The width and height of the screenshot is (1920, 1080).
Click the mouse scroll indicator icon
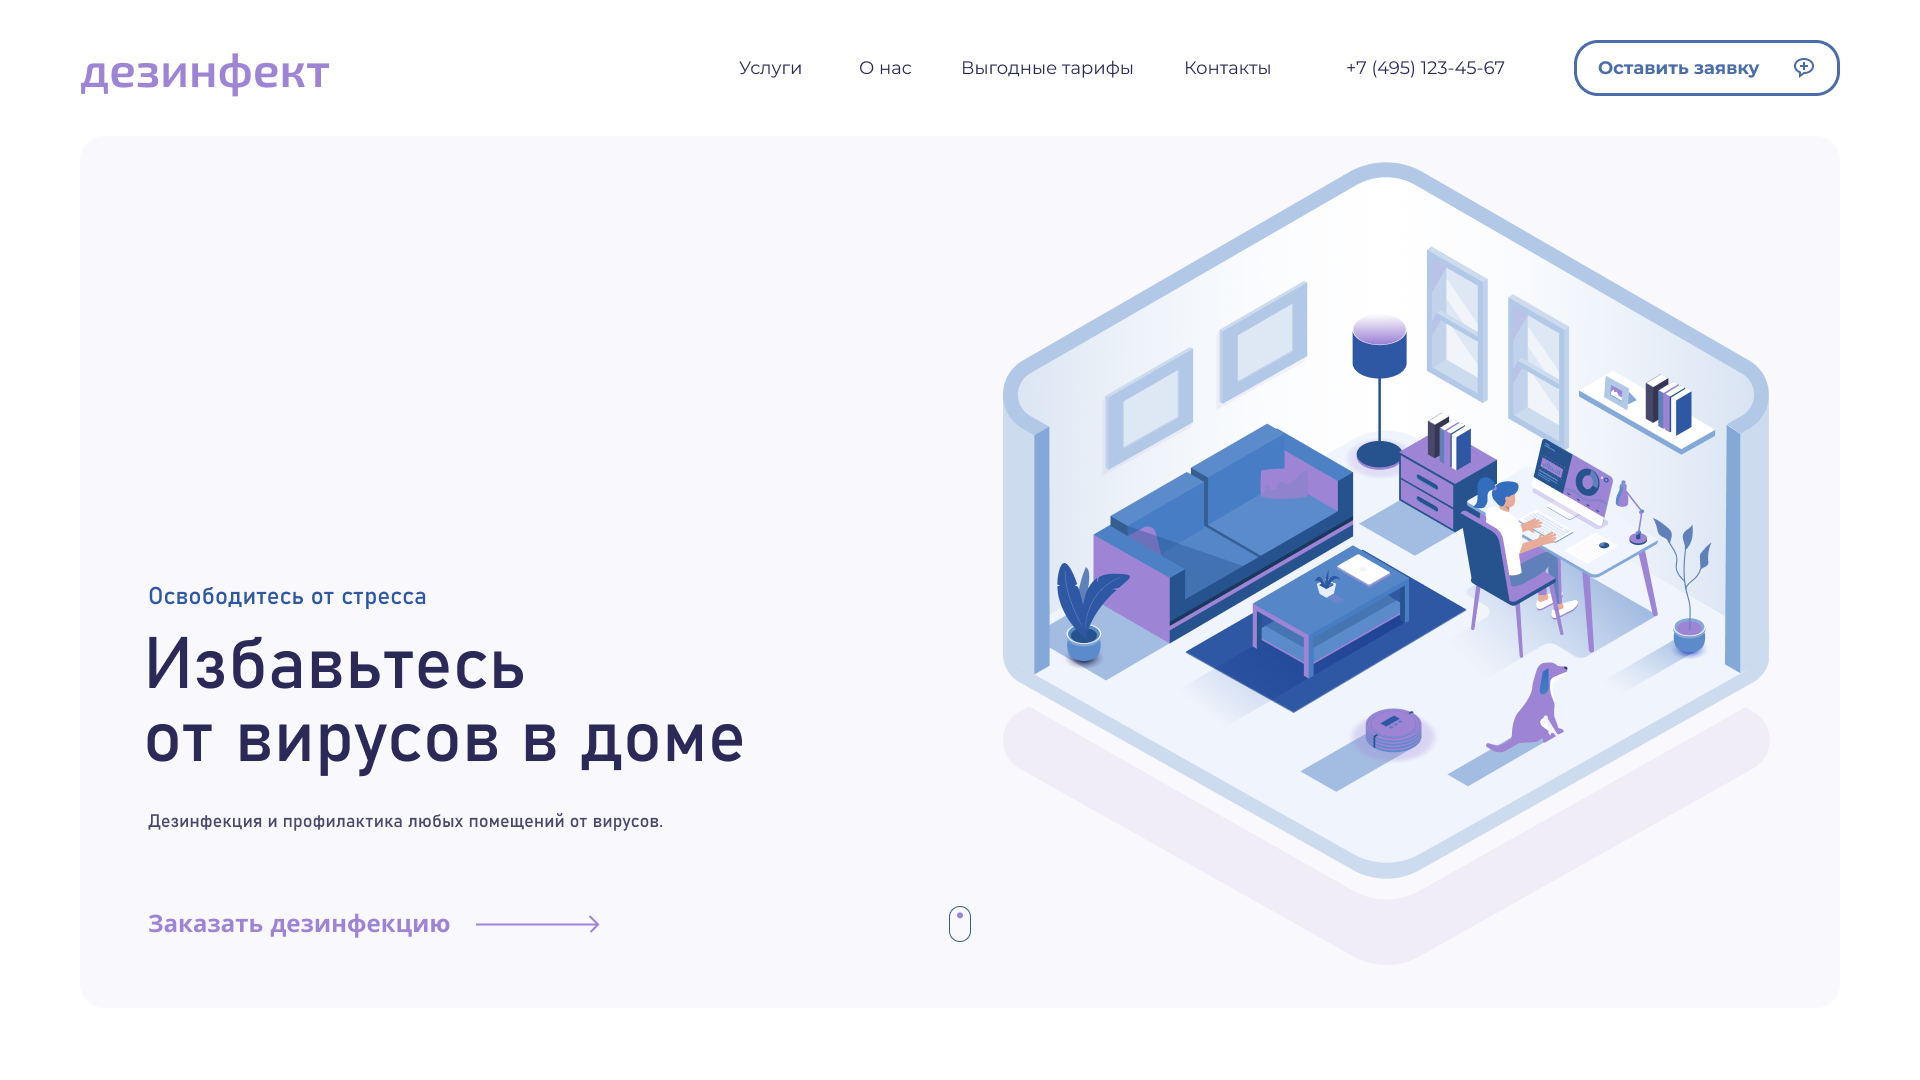coord(960,923)
